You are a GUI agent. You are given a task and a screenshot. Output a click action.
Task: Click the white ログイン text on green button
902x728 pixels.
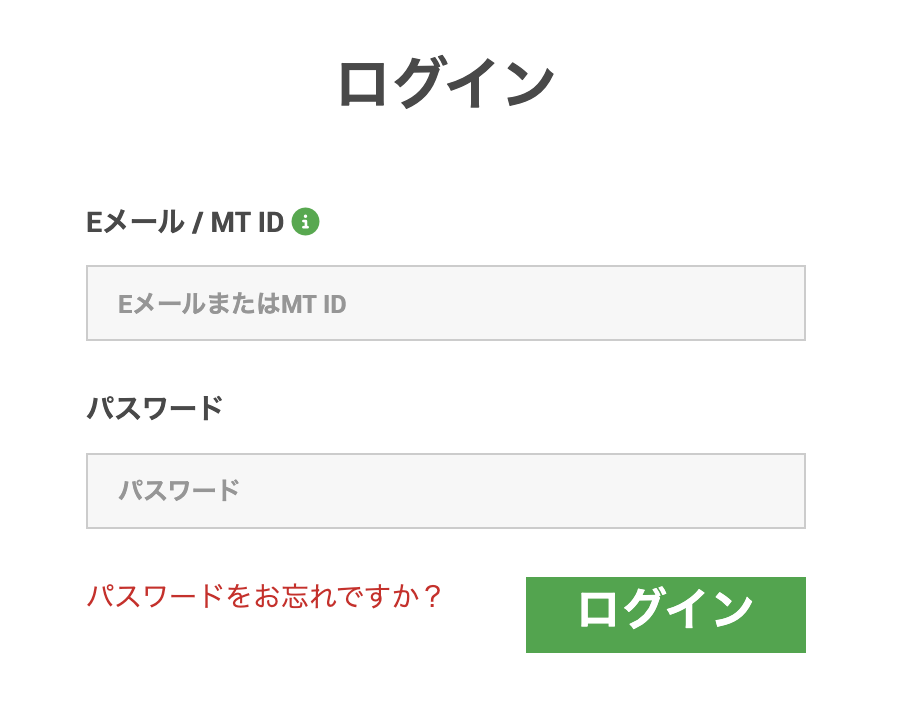(666, 609)
